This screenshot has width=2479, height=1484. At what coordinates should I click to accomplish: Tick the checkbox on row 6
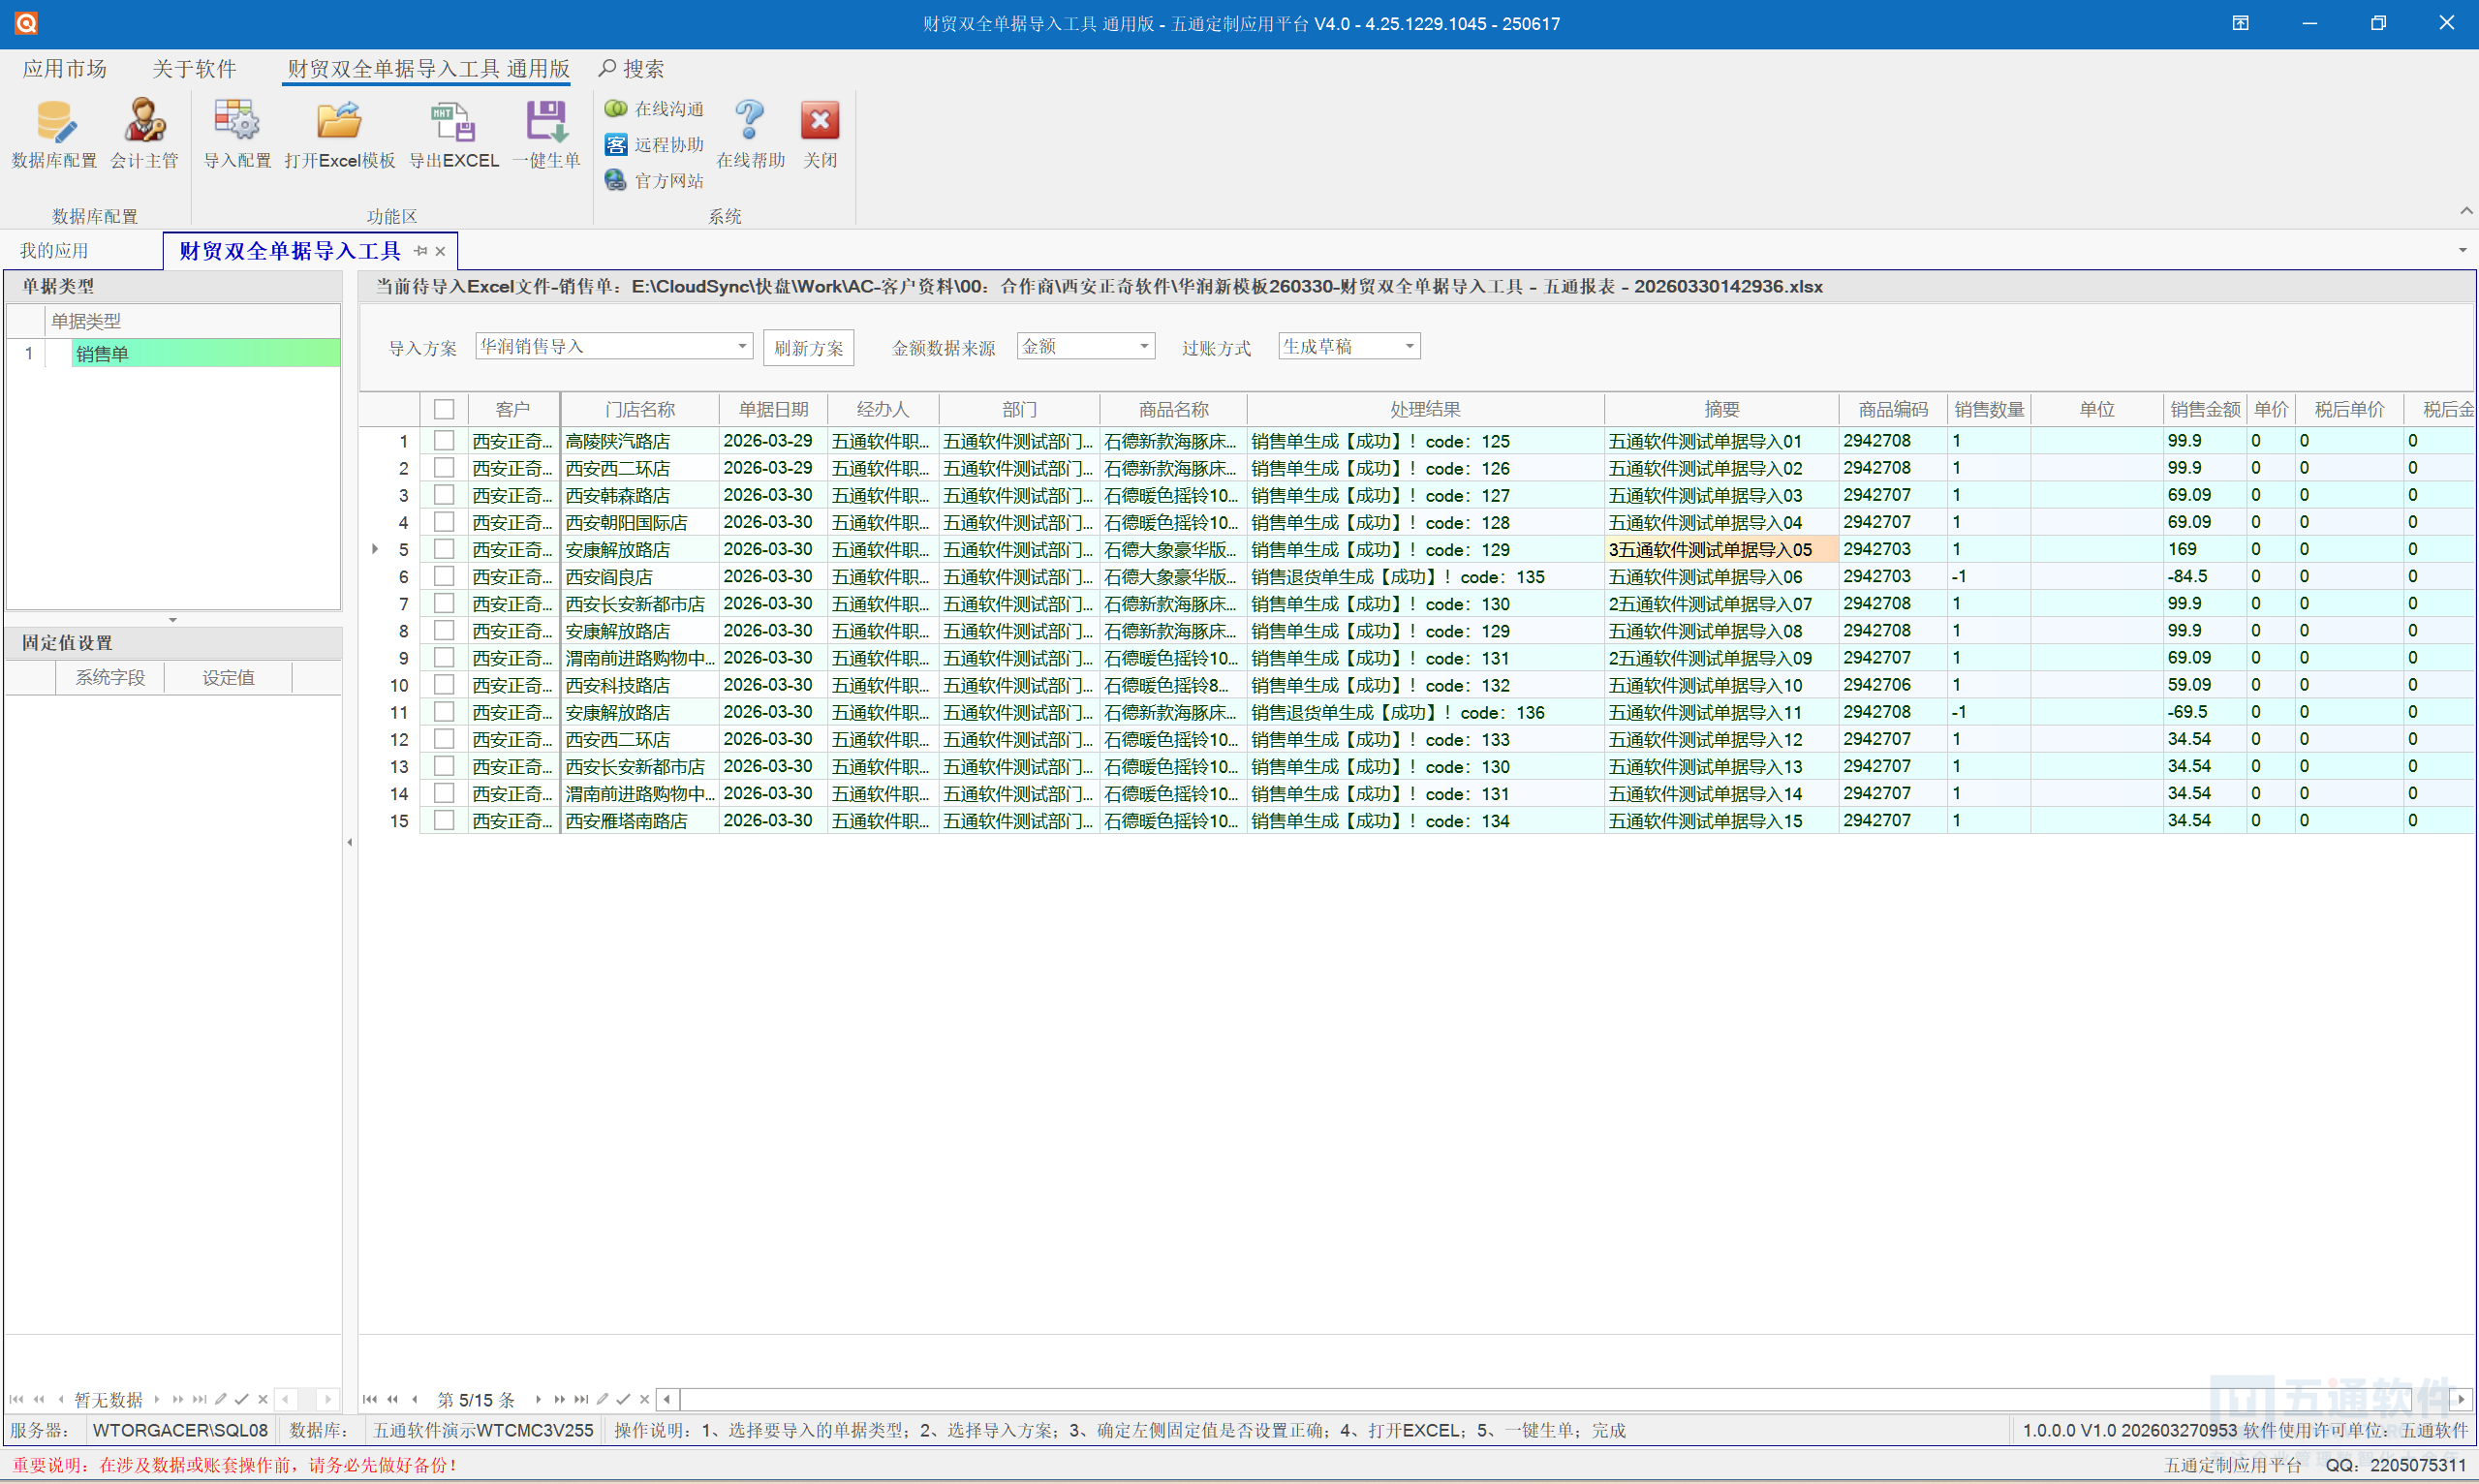444,577
